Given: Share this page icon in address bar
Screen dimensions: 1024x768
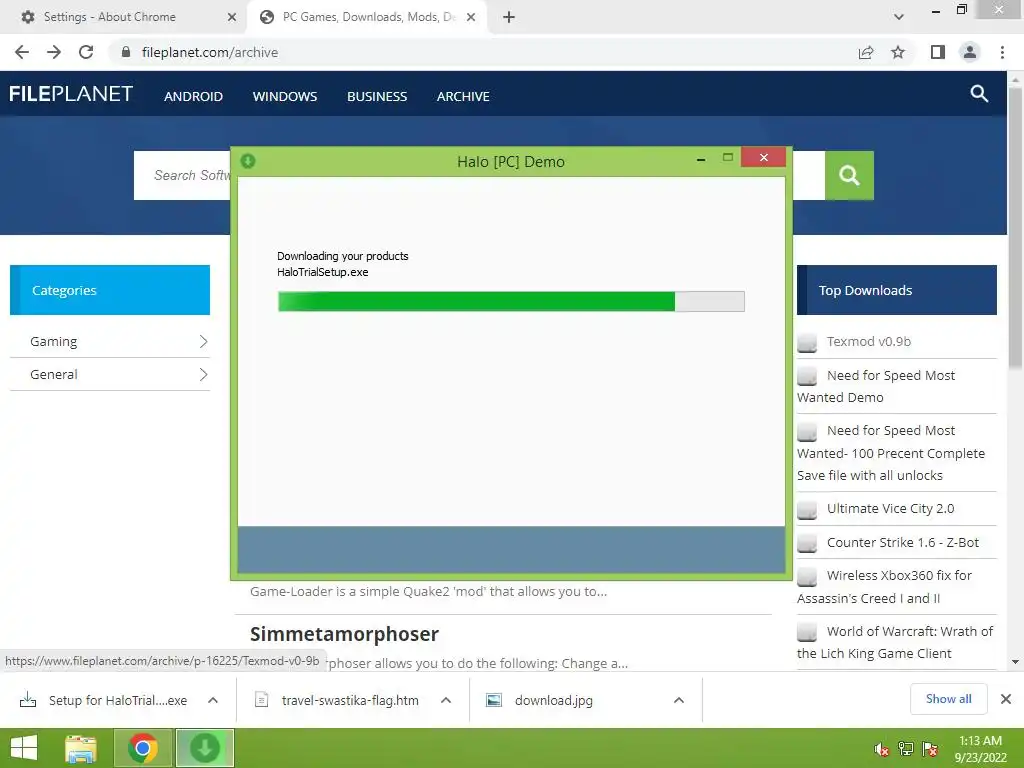Looking at the screenshot, I should point(866,52).
